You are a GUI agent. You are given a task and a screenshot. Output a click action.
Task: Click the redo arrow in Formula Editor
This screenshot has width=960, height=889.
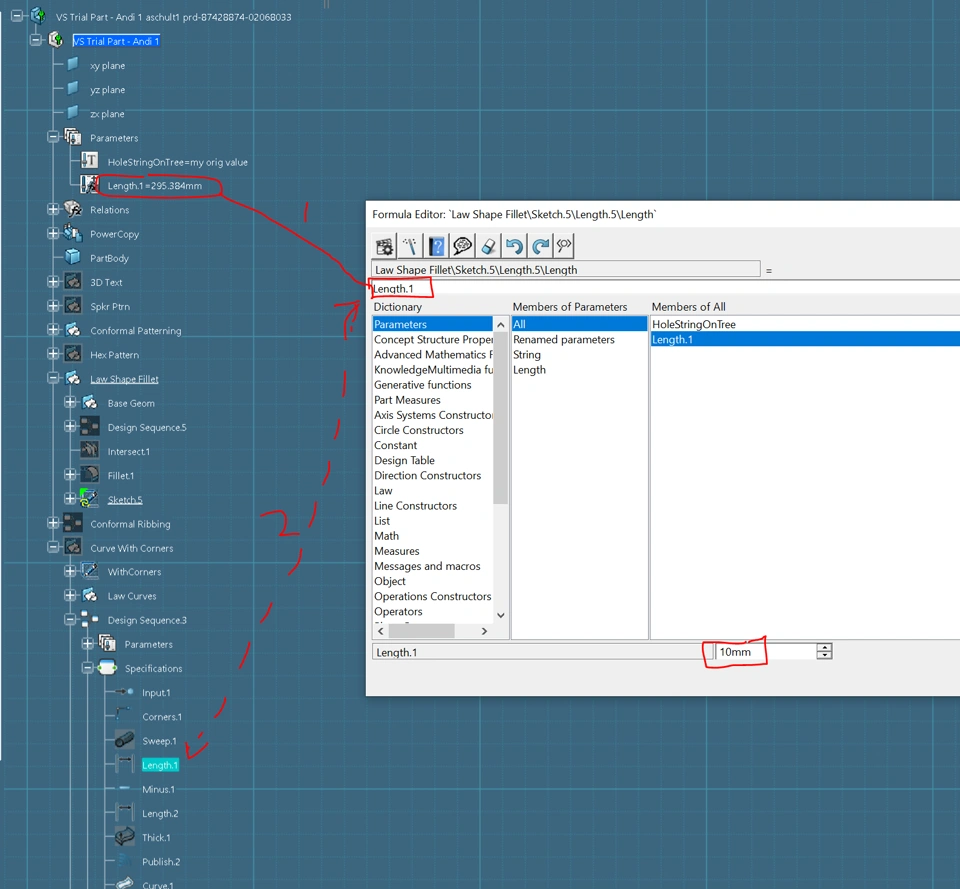(x=540, y=246)
